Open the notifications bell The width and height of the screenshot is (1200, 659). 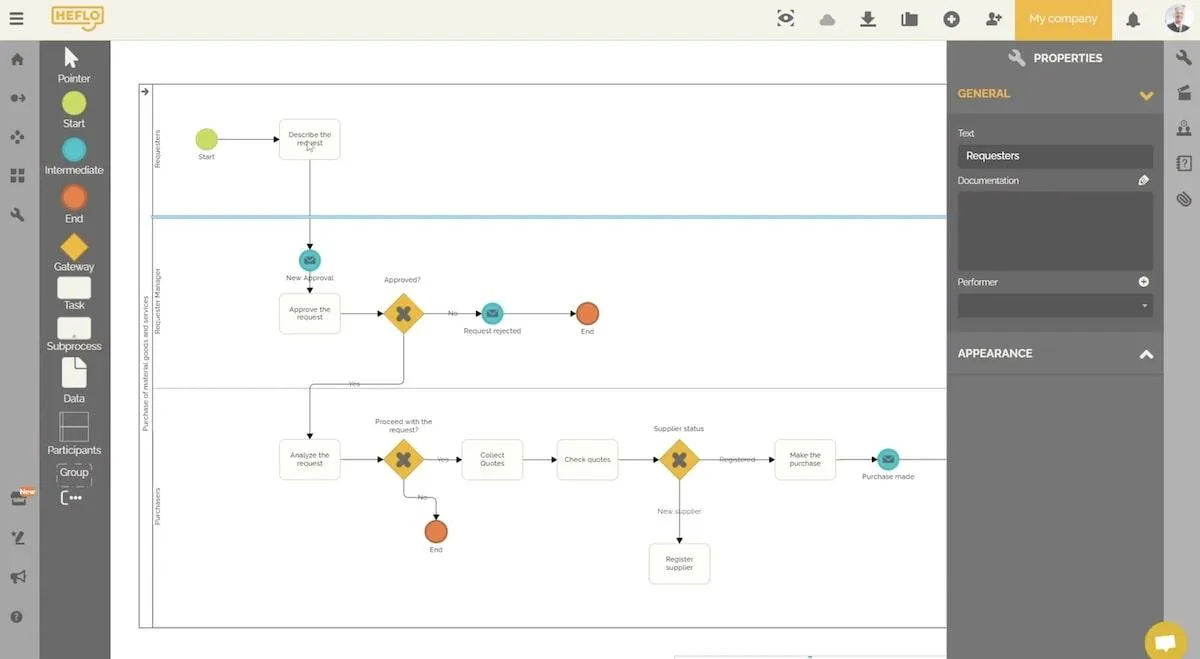click(x=1133, y=19)
